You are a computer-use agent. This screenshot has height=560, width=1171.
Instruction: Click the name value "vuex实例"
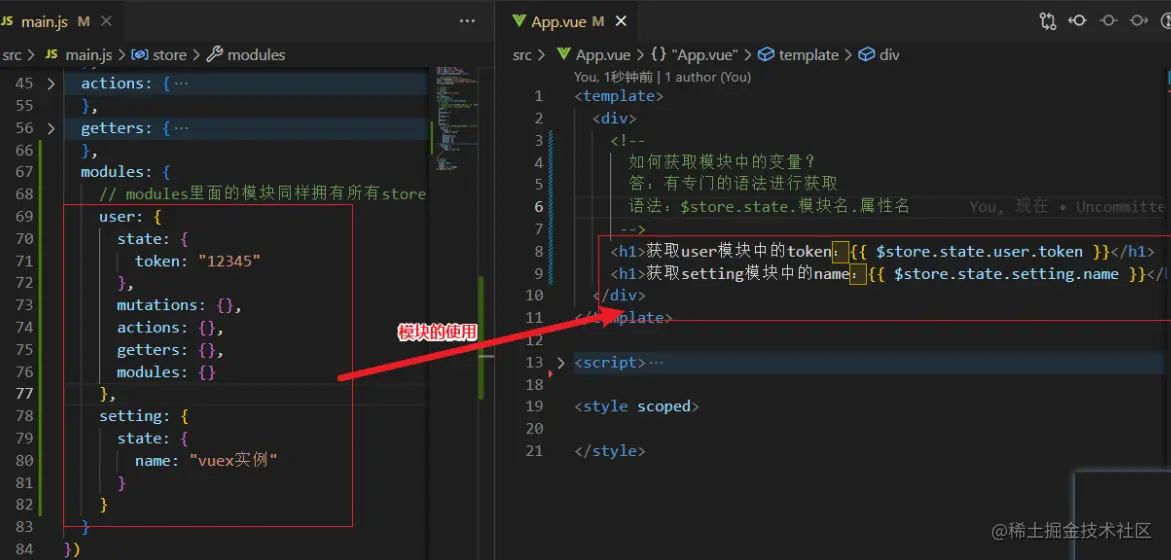click(x=233, y=461)
